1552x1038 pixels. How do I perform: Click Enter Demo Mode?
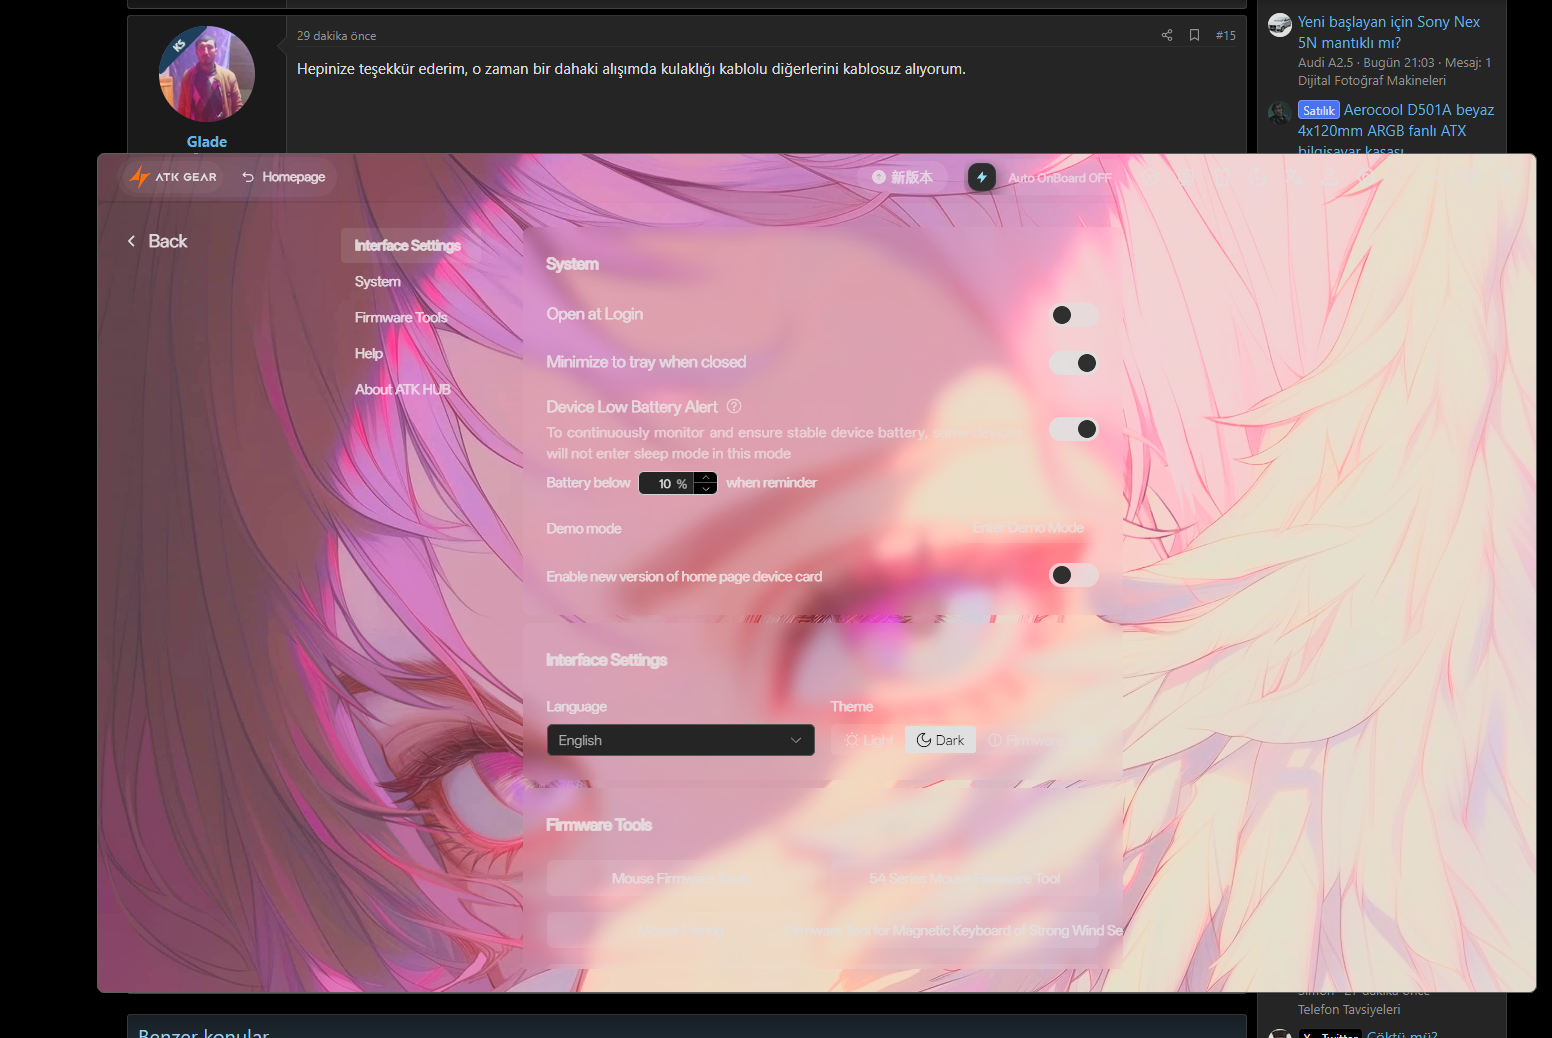(x=1029, y=527)
